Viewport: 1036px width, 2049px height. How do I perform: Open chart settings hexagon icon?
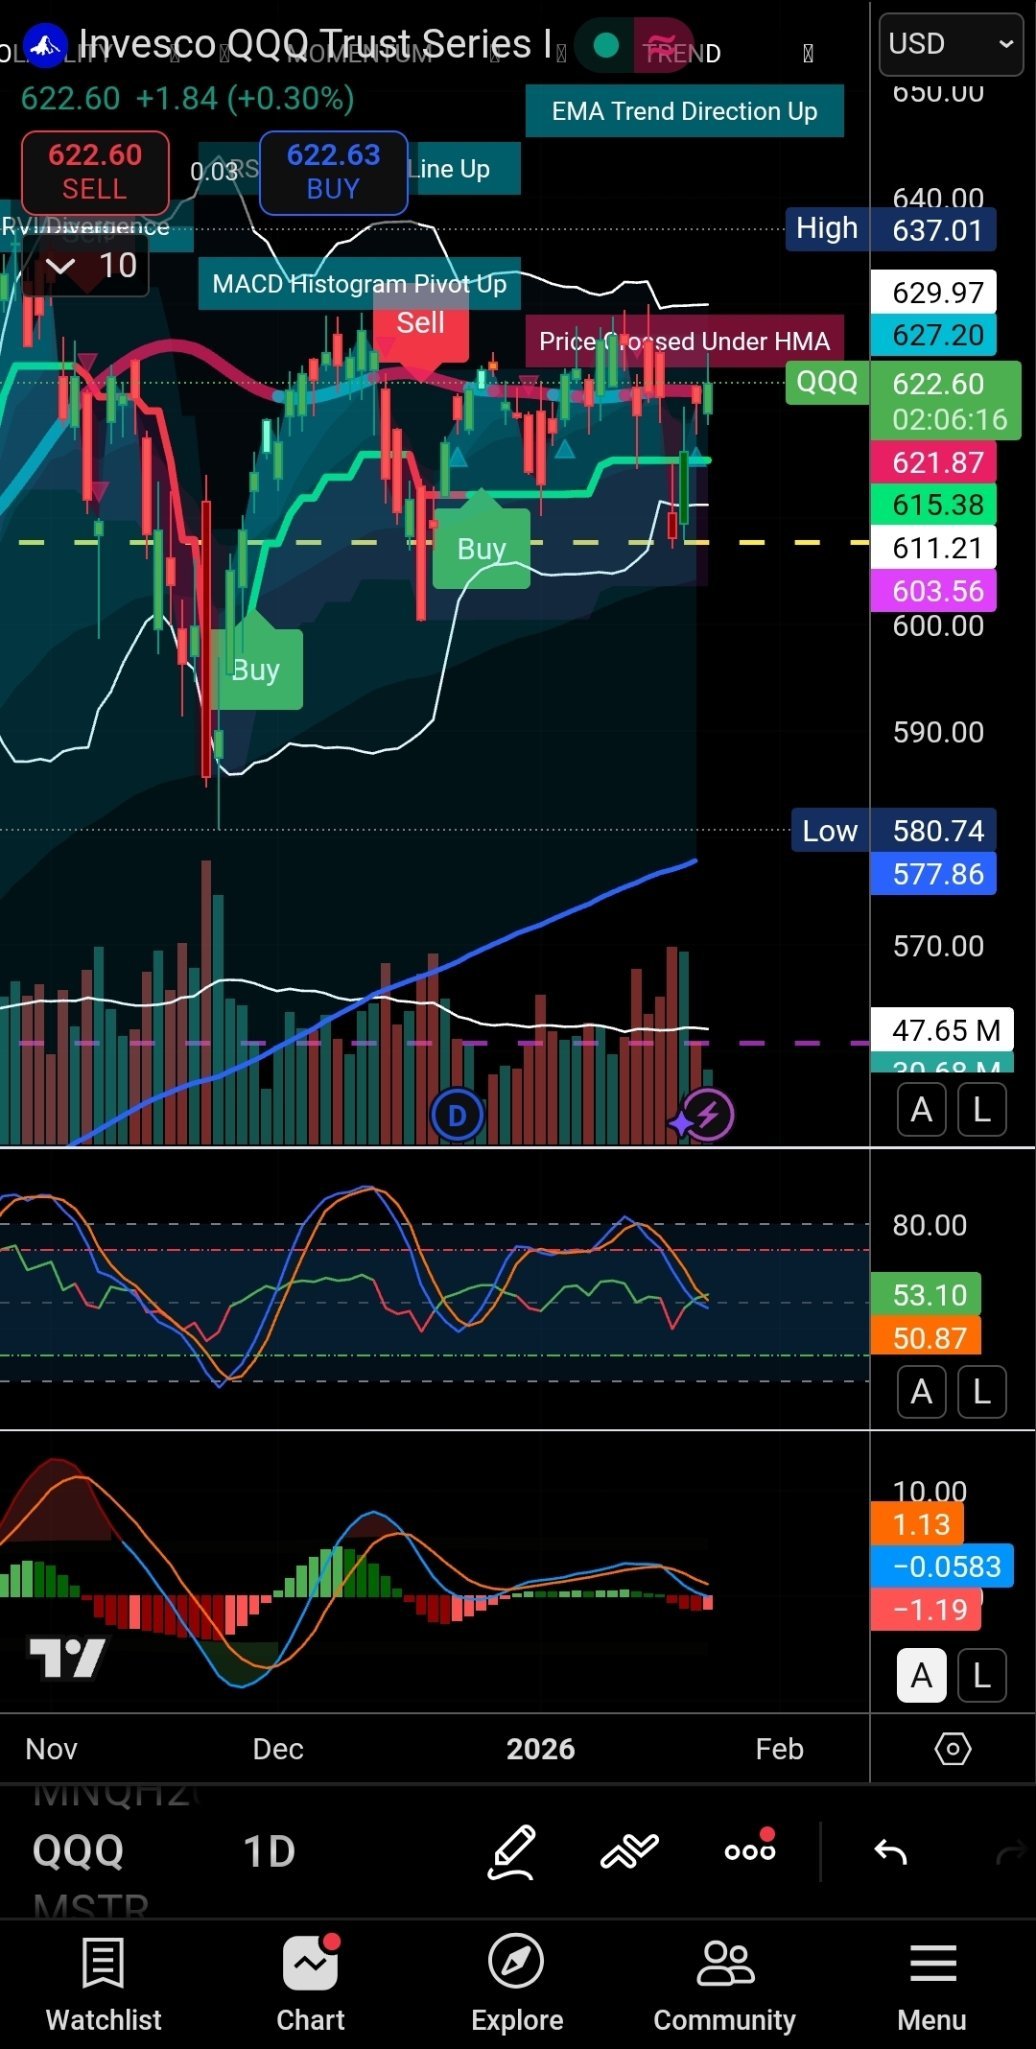[952, 1749]
